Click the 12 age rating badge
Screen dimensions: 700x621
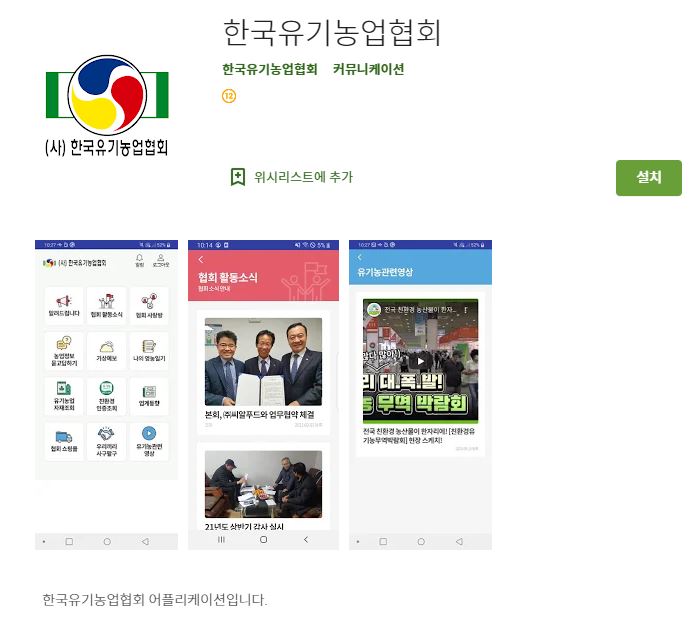(229, 96)
